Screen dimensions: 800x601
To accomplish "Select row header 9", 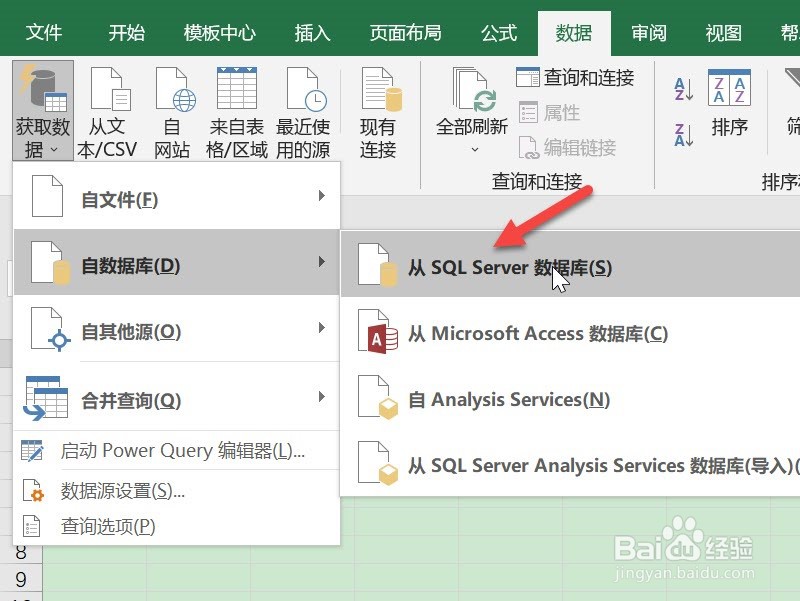I will (21, 580).
